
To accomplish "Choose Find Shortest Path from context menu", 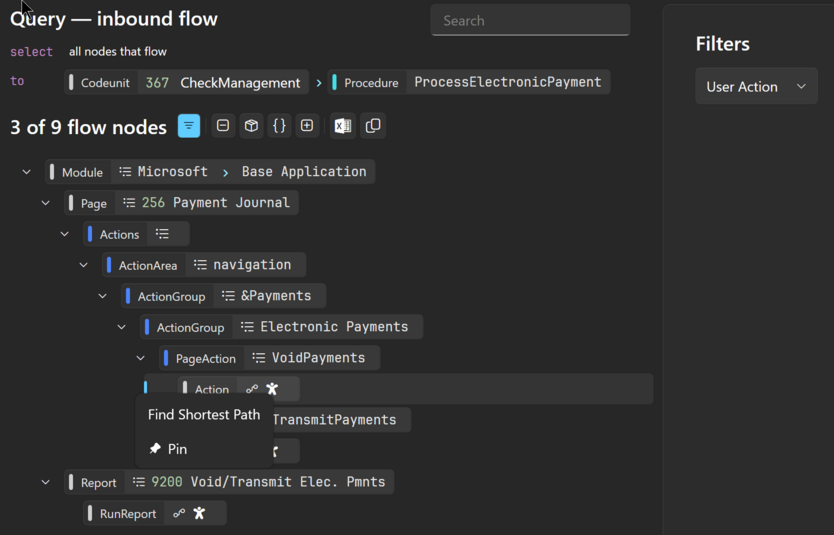I will (x=204, y=415).
